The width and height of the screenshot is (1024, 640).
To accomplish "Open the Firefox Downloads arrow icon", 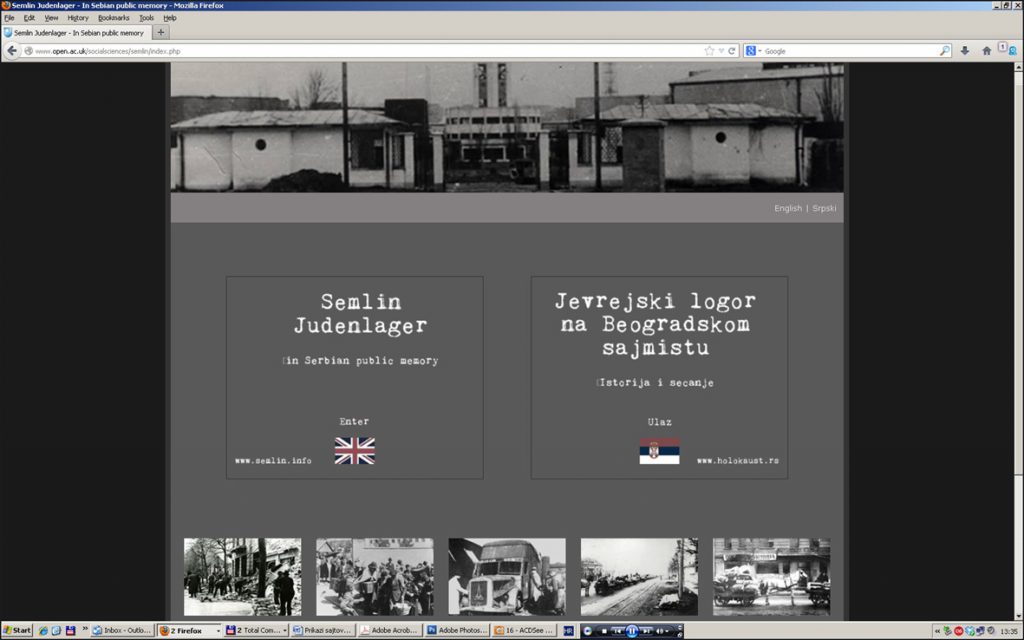I will pyautogui.click(x=965, y=51).
